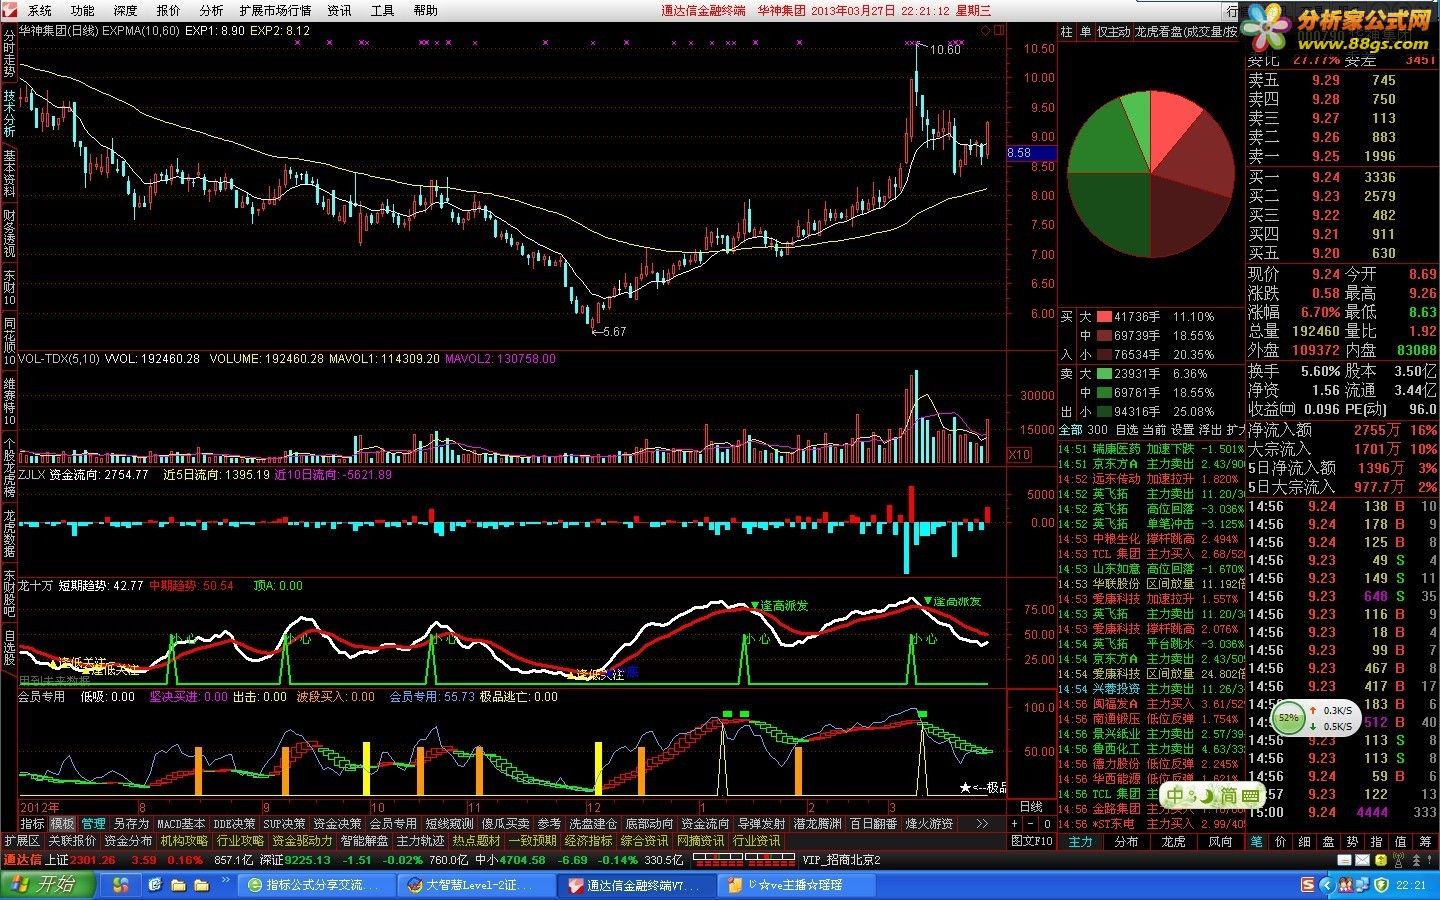
Task: Click green swatch next to 23931手
Action: point(1104,373)
